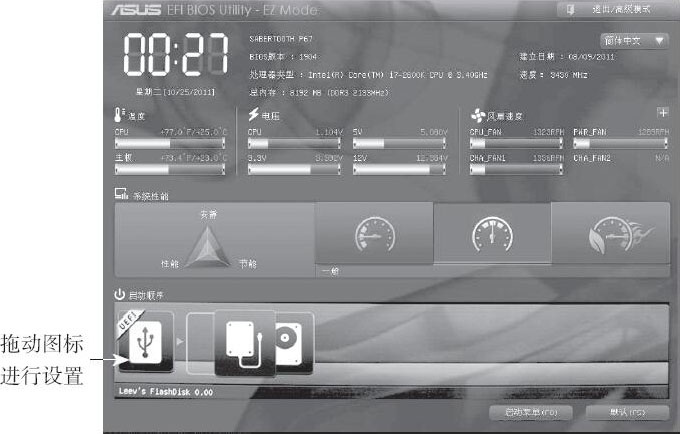Select the hard disk boot device icon
The image size is (680, 434).
click(x=294, y=343)
